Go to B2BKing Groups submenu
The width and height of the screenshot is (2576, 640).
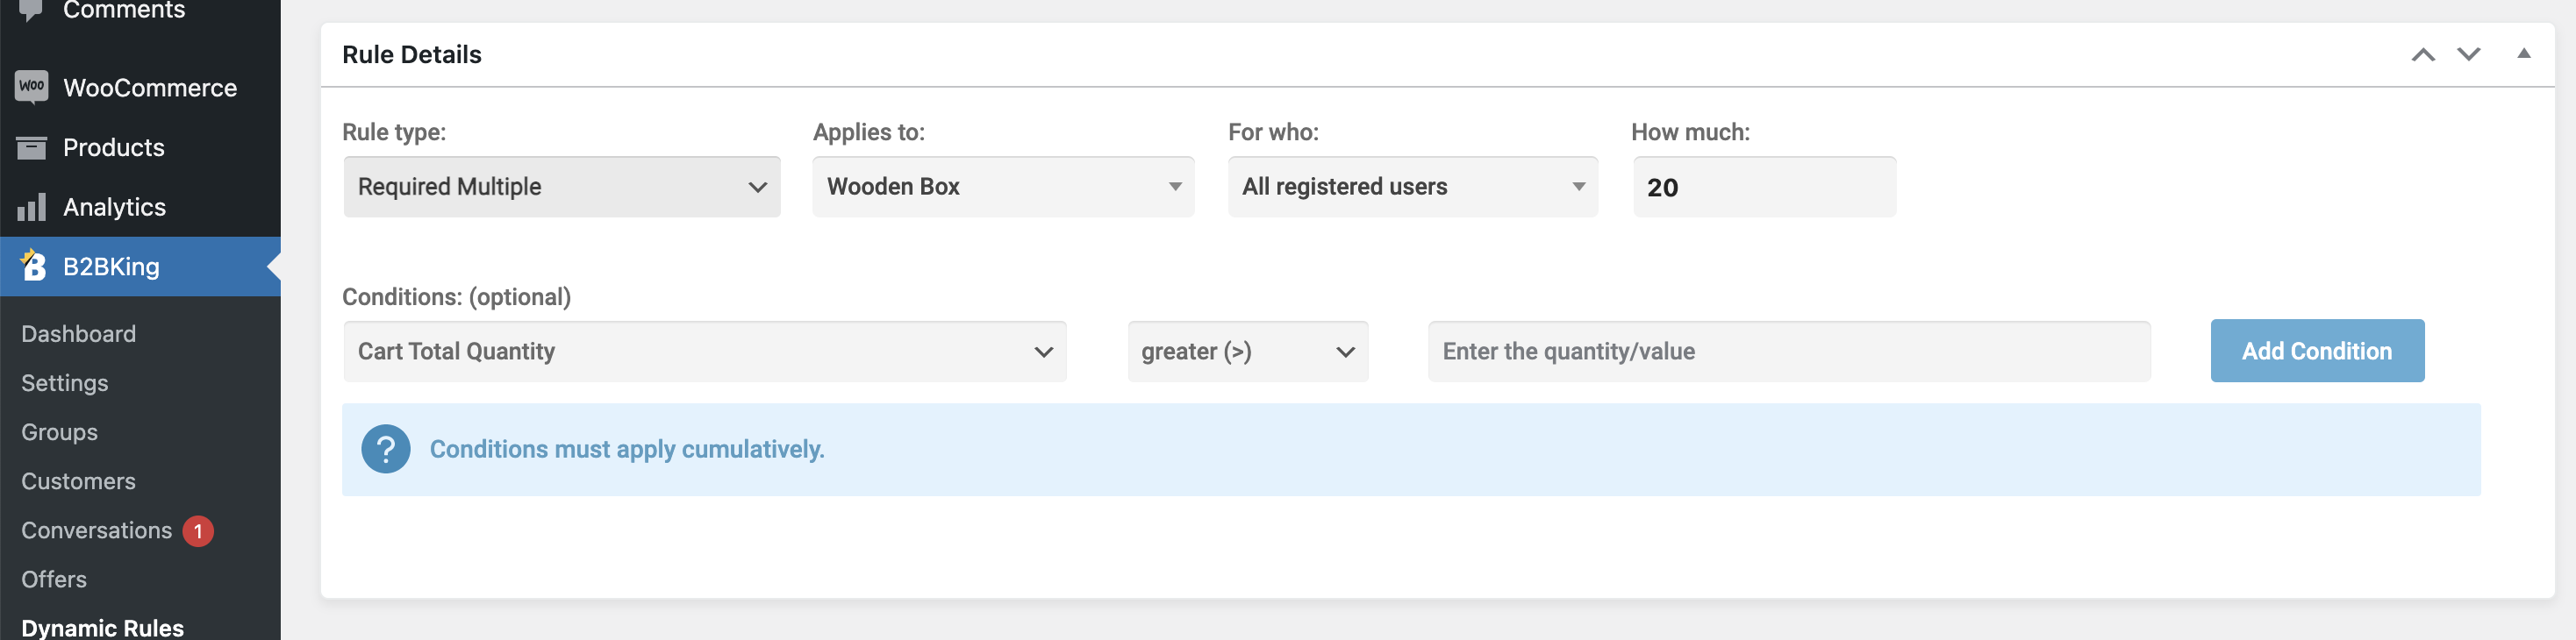(x=60, y=432)
